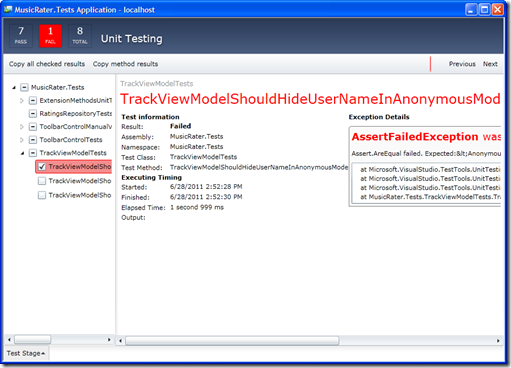Check the second TrackViewModelSho test checkbox

[42, 181]
